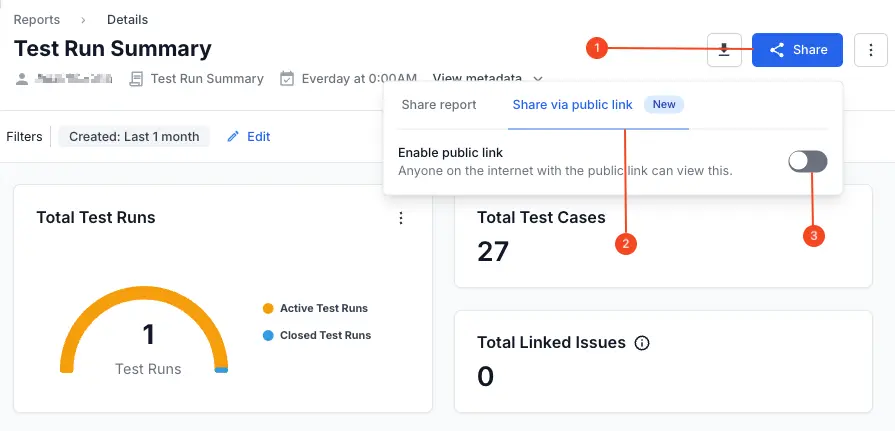
Task: Click the blue Share button
Action: pyautogui.click(x=797, y=50)
